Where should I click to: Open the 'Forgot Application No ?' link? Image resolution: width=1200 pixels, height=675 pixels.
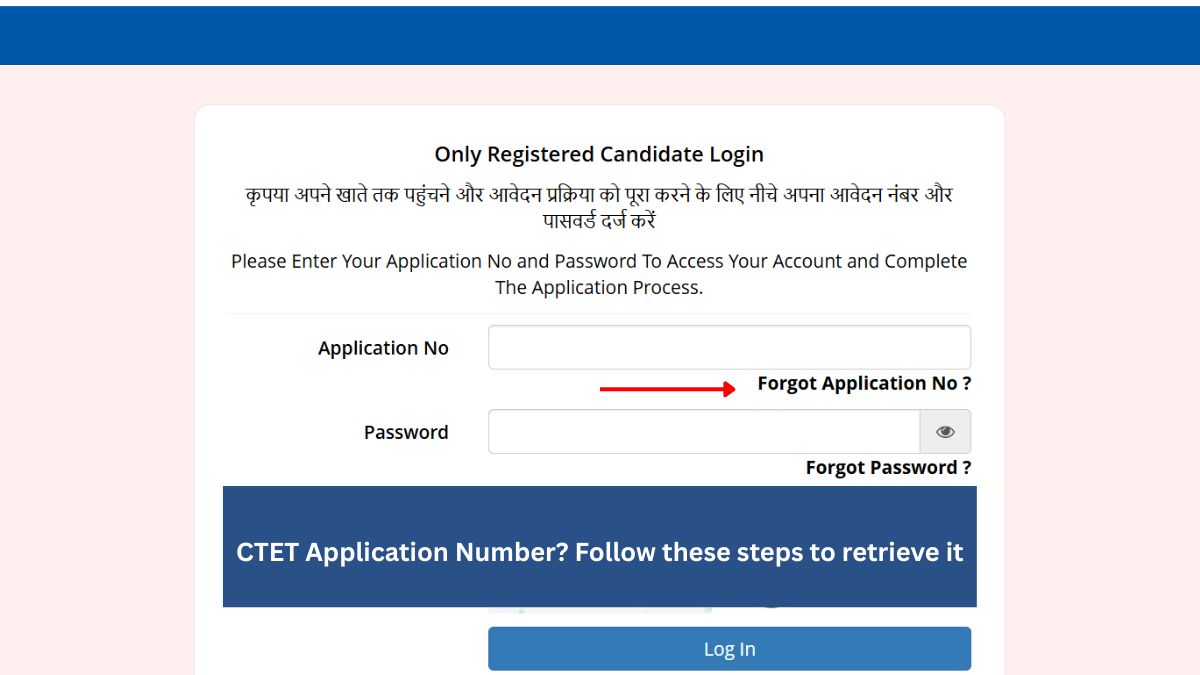click(x=864, y=383)
